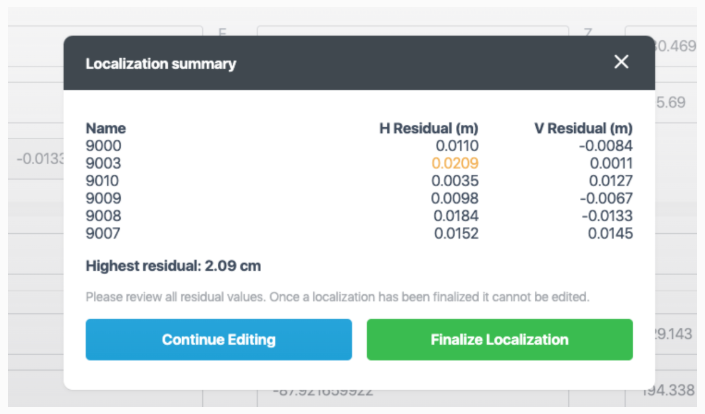Click H residual 0.0035 for 9010

point(455,181)
